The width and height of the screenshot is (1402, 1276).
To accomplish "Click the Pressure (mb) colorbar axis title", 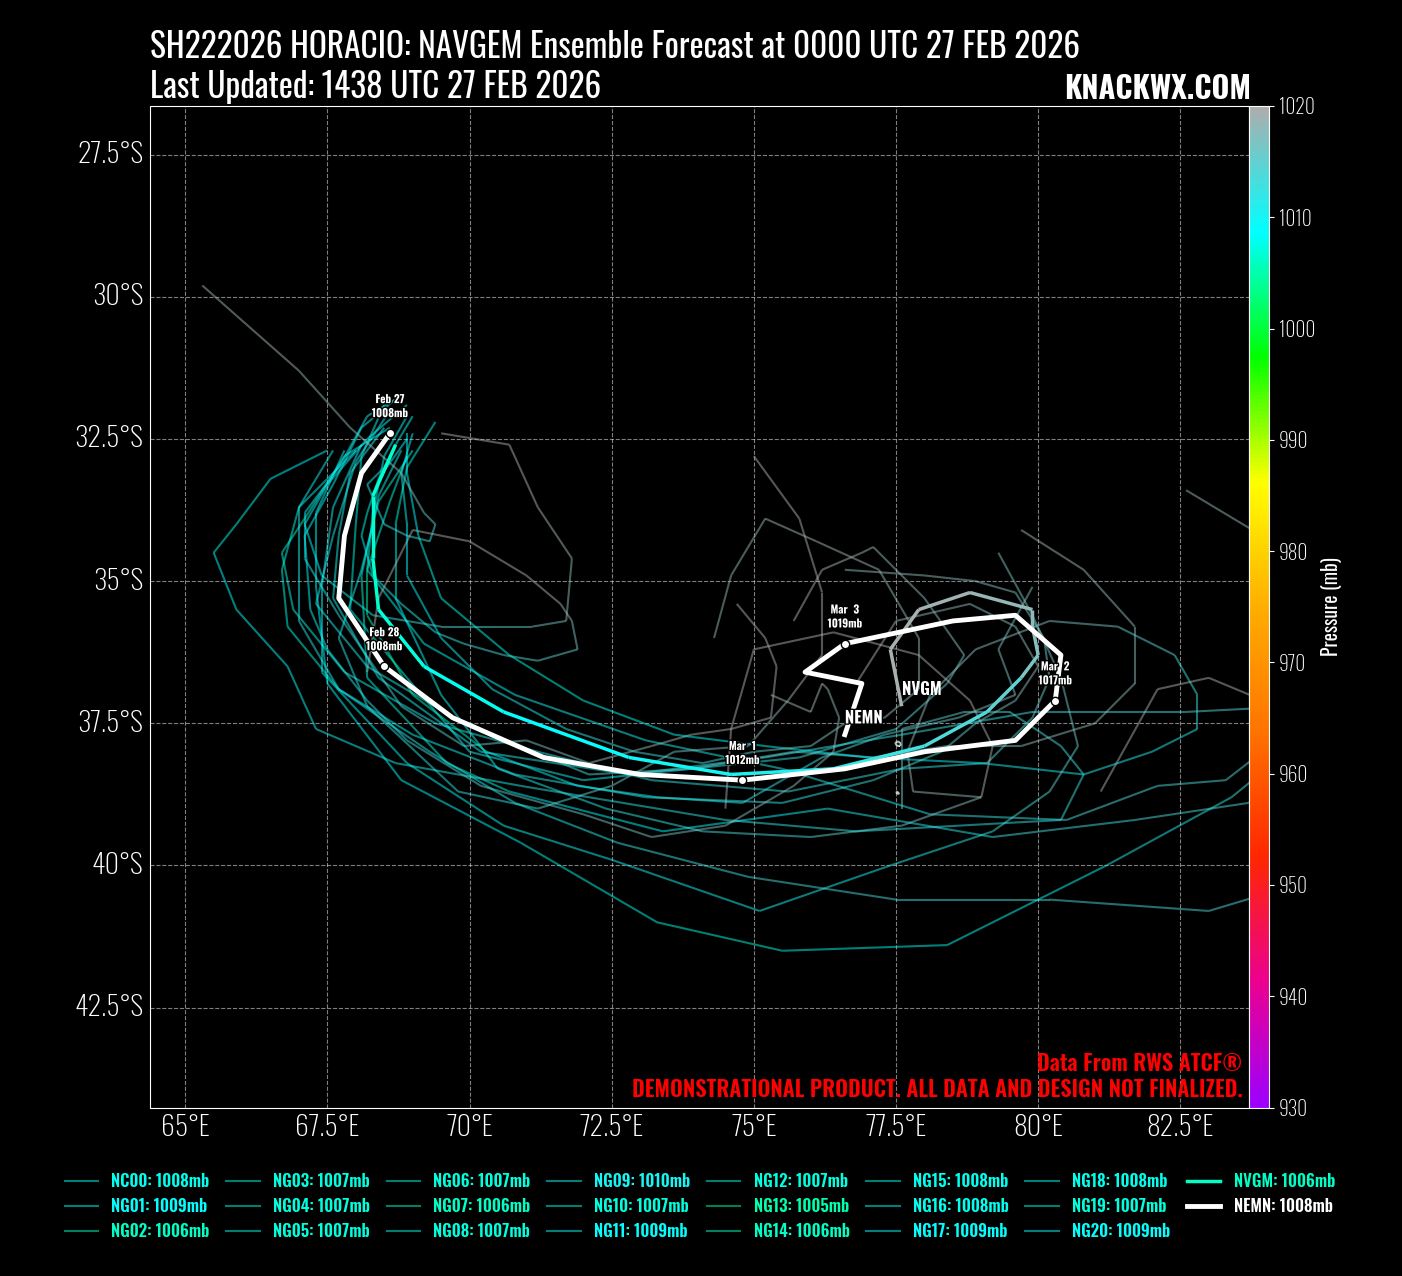I will pos(1329,607).
